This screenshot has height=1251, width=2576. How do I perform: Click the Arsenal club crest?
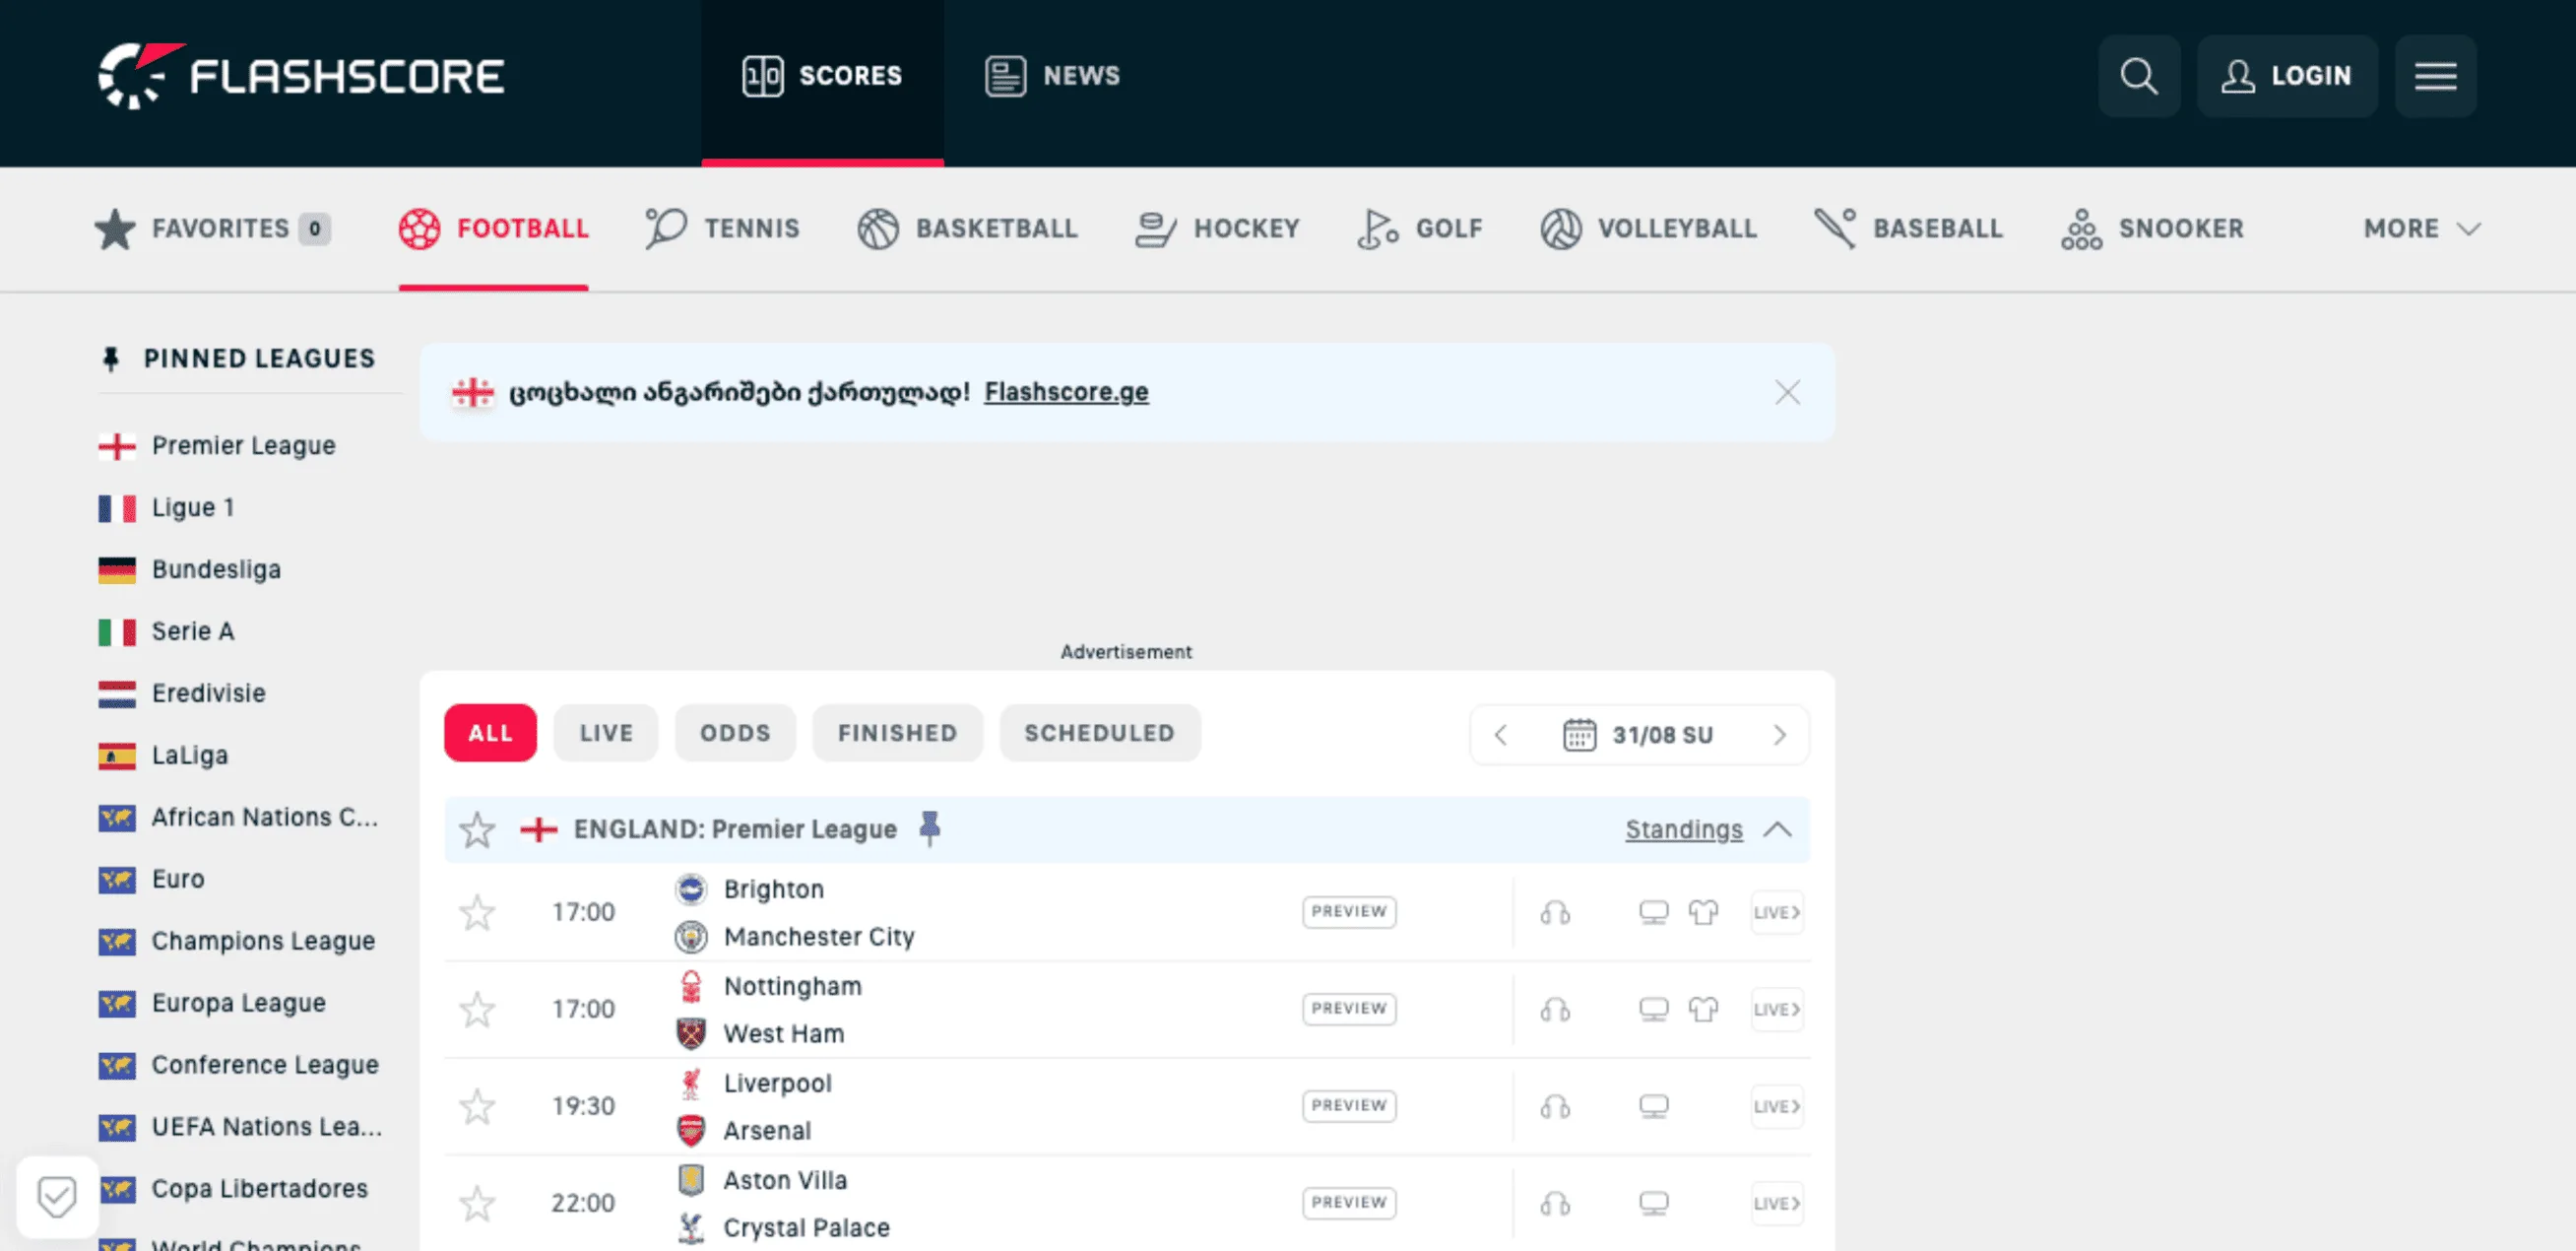(x=691, y=1131)
